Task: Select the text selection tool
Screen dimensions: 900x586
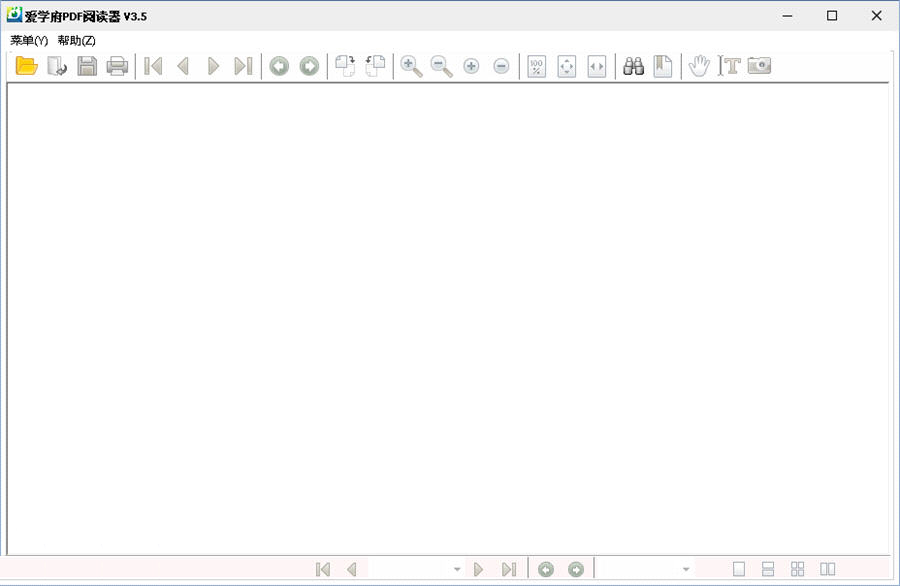Action: click(729, 67)
